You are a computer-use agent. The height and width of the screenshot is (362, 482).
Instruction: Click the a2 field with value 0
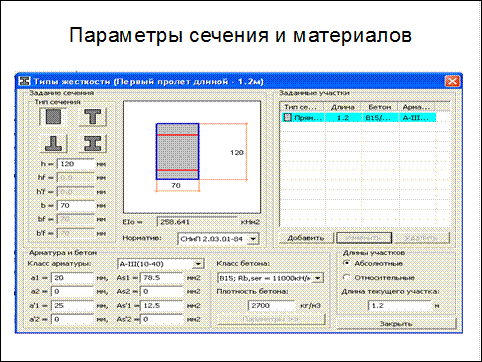click(x=72, y=291)
